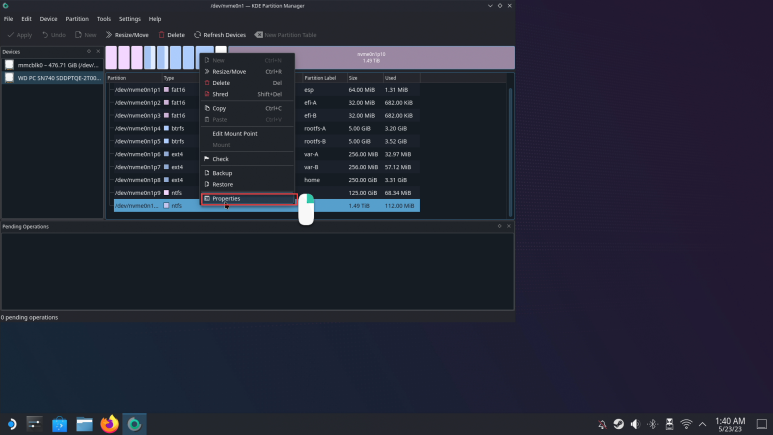This screenshot has width=773, height=435.
Task: Select the mmcblk0 476.71 GiB device
Action: pyautogui.click(x=52, y=65)
